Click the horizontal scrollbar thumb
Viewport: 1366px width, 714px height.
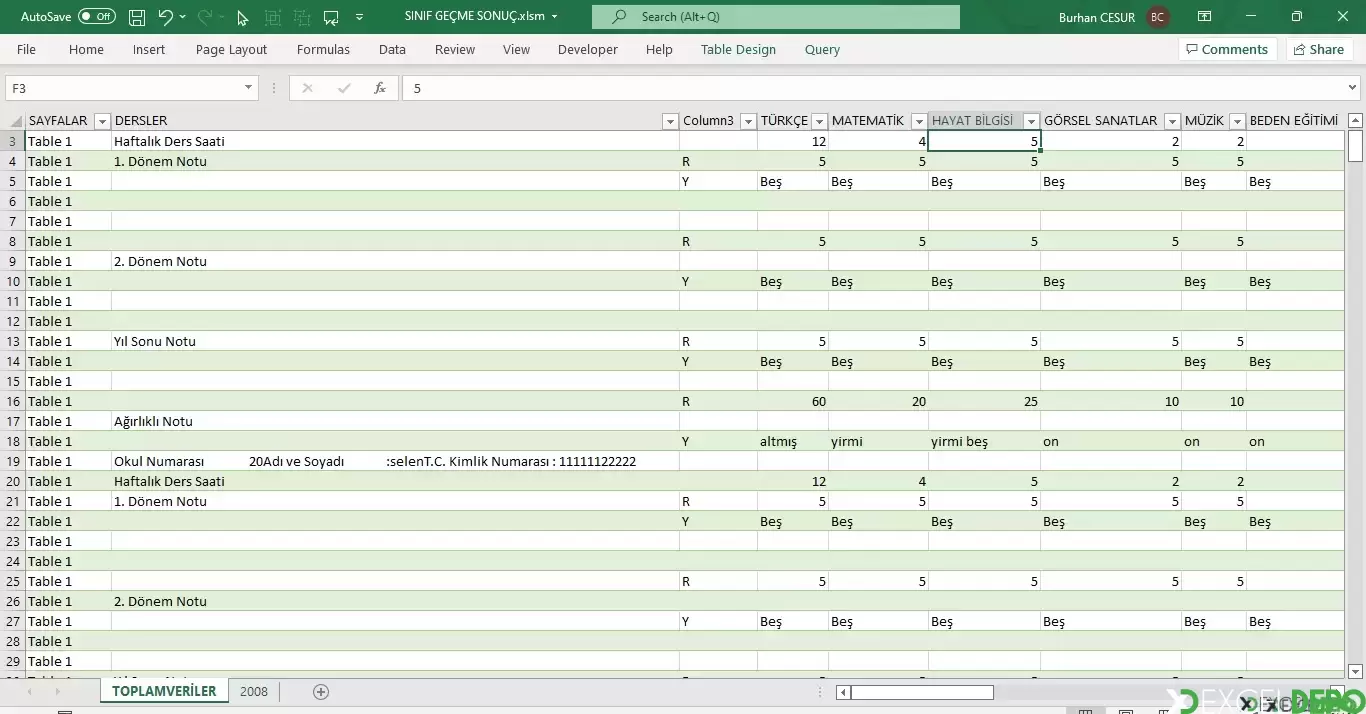click(x=922, y=692)
